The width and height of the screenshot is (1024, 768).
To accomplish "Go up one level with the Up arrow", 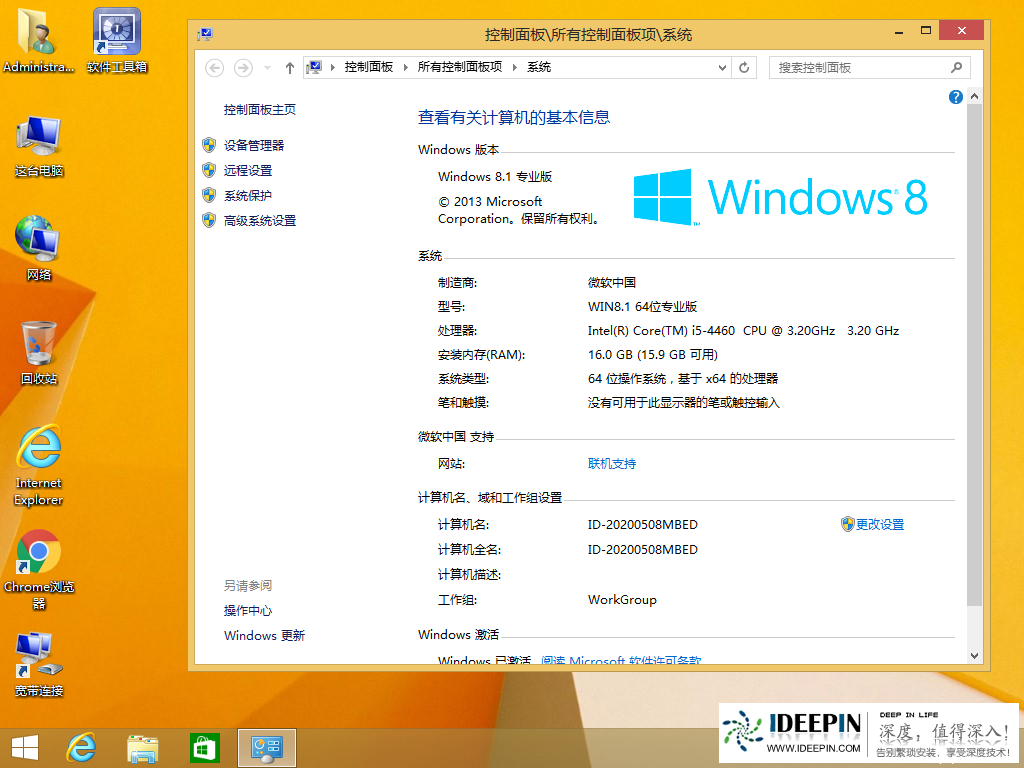I will [x=290, y=67].
